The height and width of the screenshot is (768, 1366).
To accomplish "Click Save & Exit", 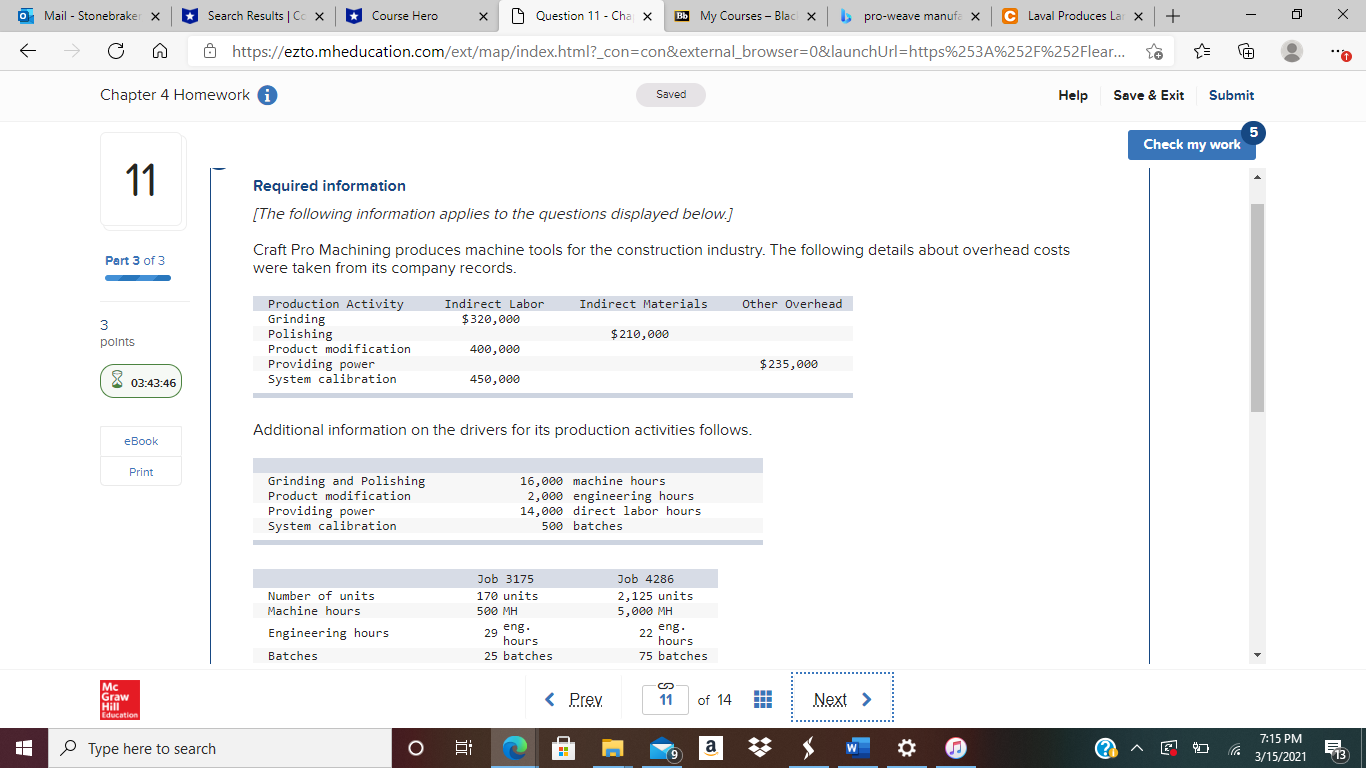I will coord(1148,95).
